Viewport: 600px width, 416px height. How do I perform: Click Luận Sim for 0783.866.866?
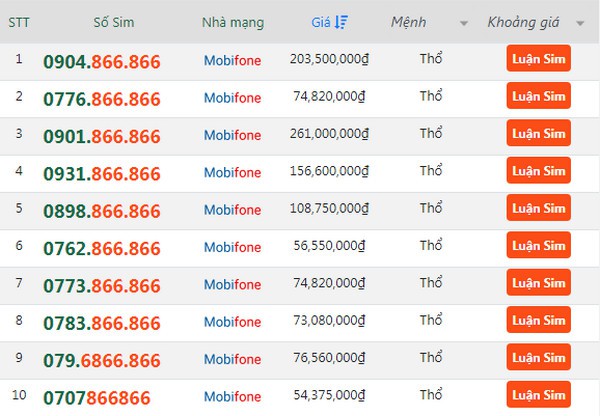(538, 320)
